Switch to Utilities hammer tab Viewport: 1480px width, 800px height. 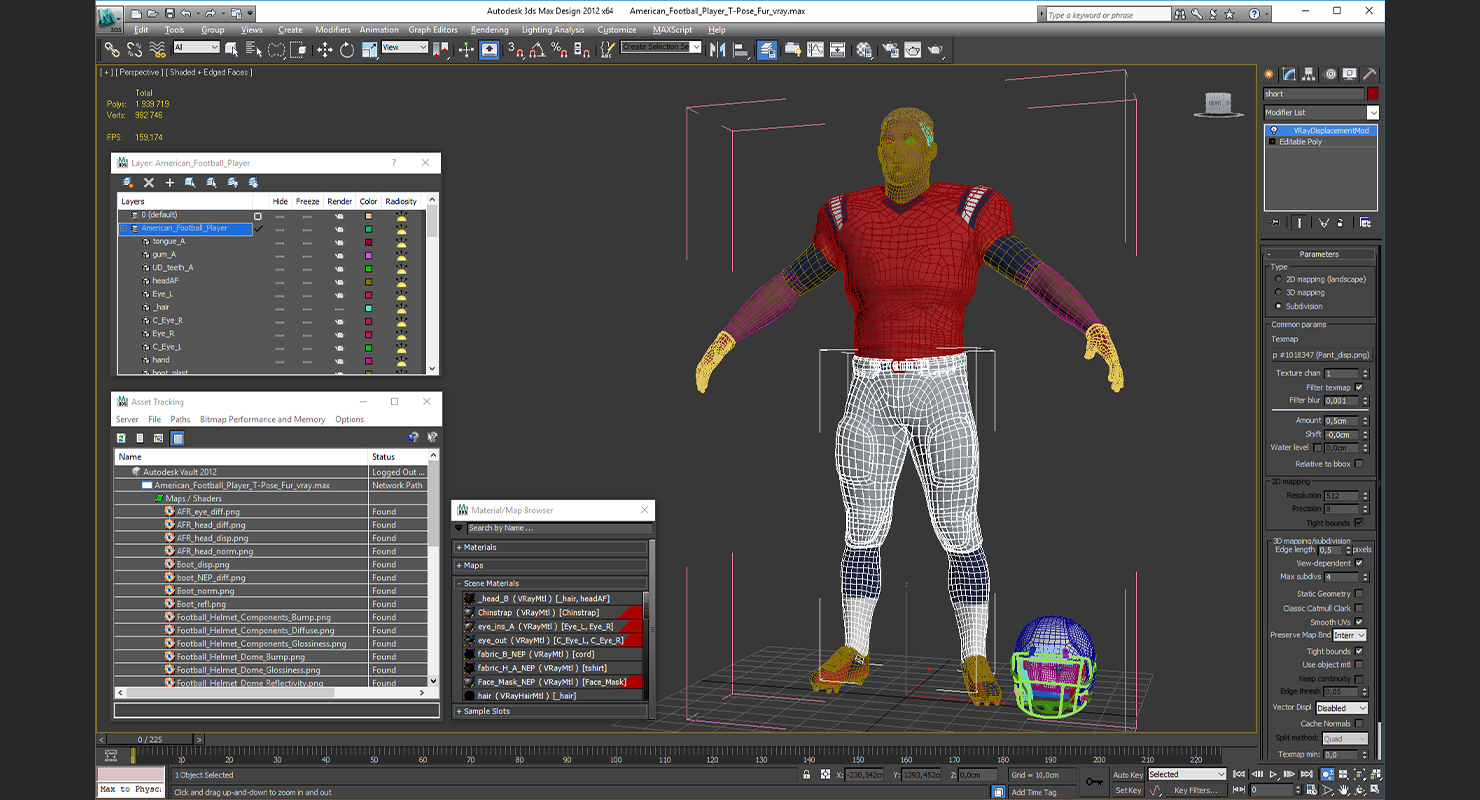coord(1370,74)
